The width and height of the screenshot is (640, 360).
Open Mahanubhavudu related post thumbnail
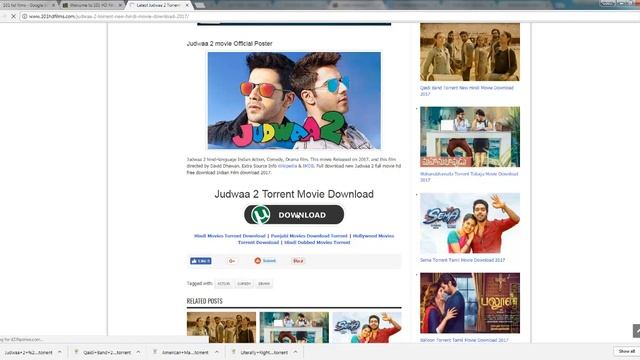(x=294, y=327)
